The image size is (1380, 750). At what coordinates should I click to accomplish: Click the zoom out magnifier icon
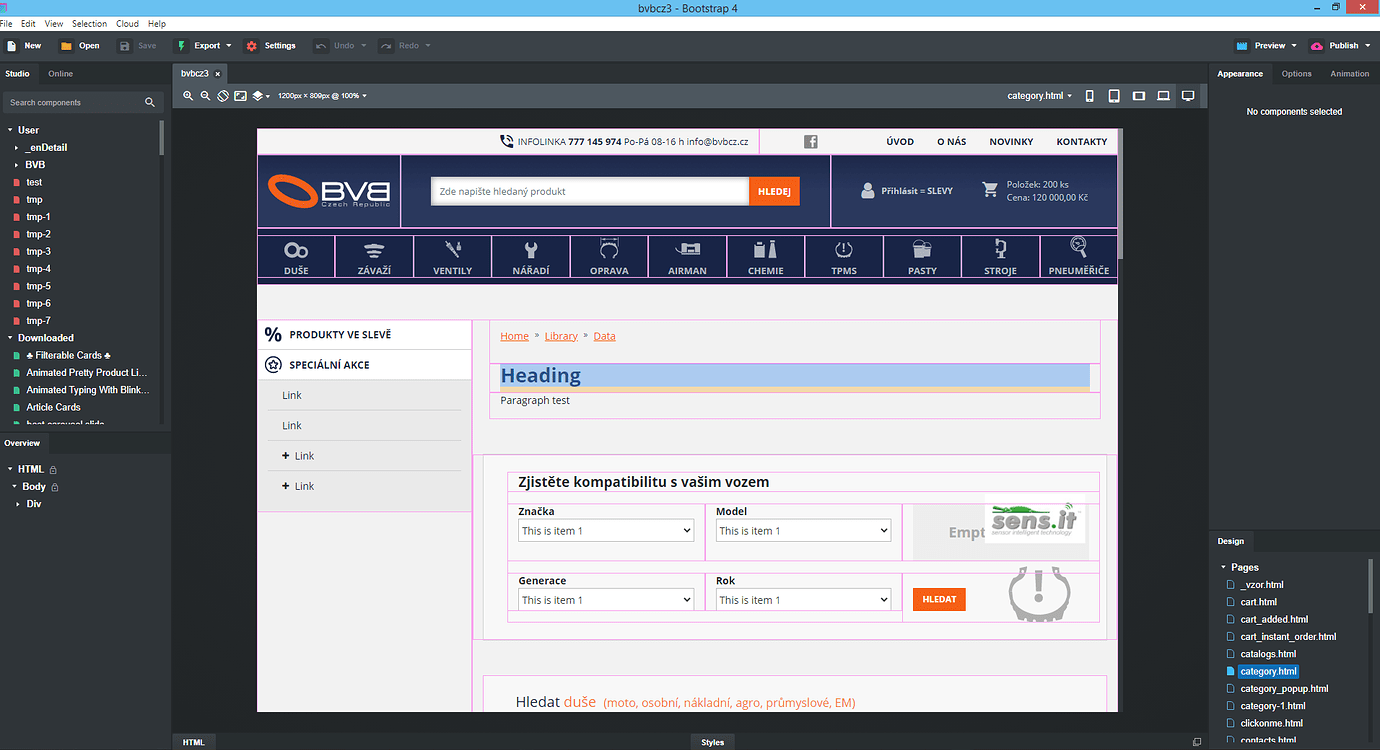coord(205,96)
